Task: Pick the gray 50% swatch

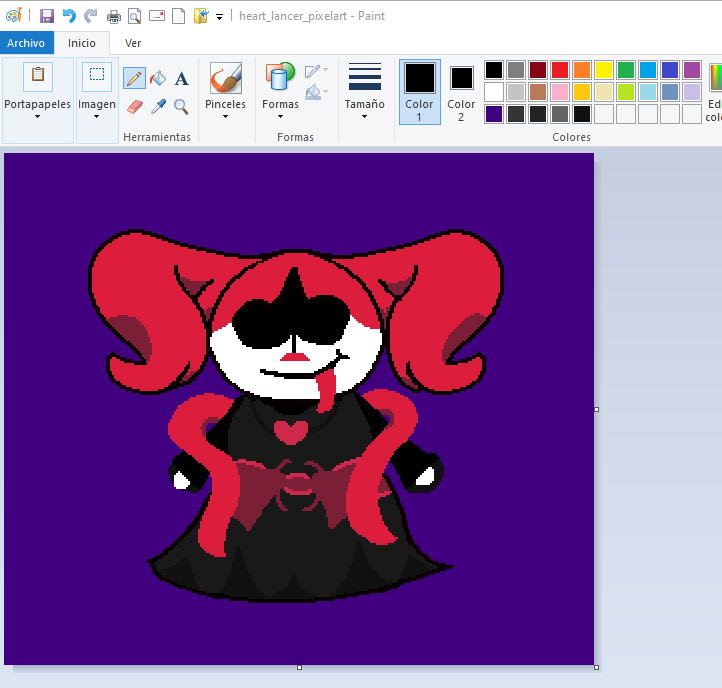Action: pos(516,70)
